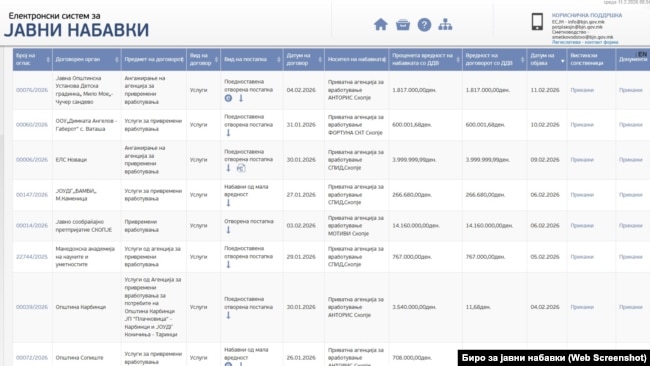Open the Home page icon

380,24
